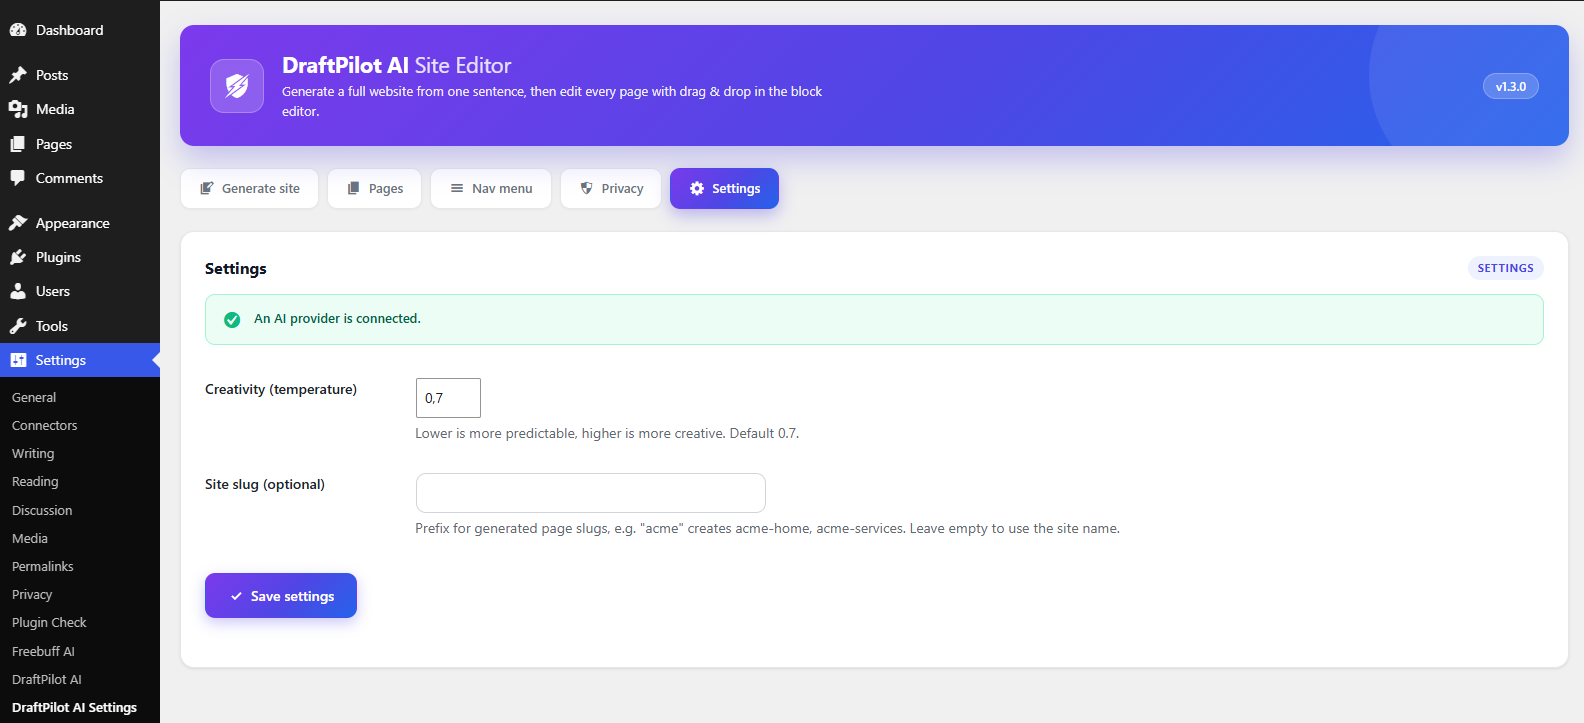Click the Privacy shield icon
This screenshot has height=723, width=1584.
pos(587,188)
